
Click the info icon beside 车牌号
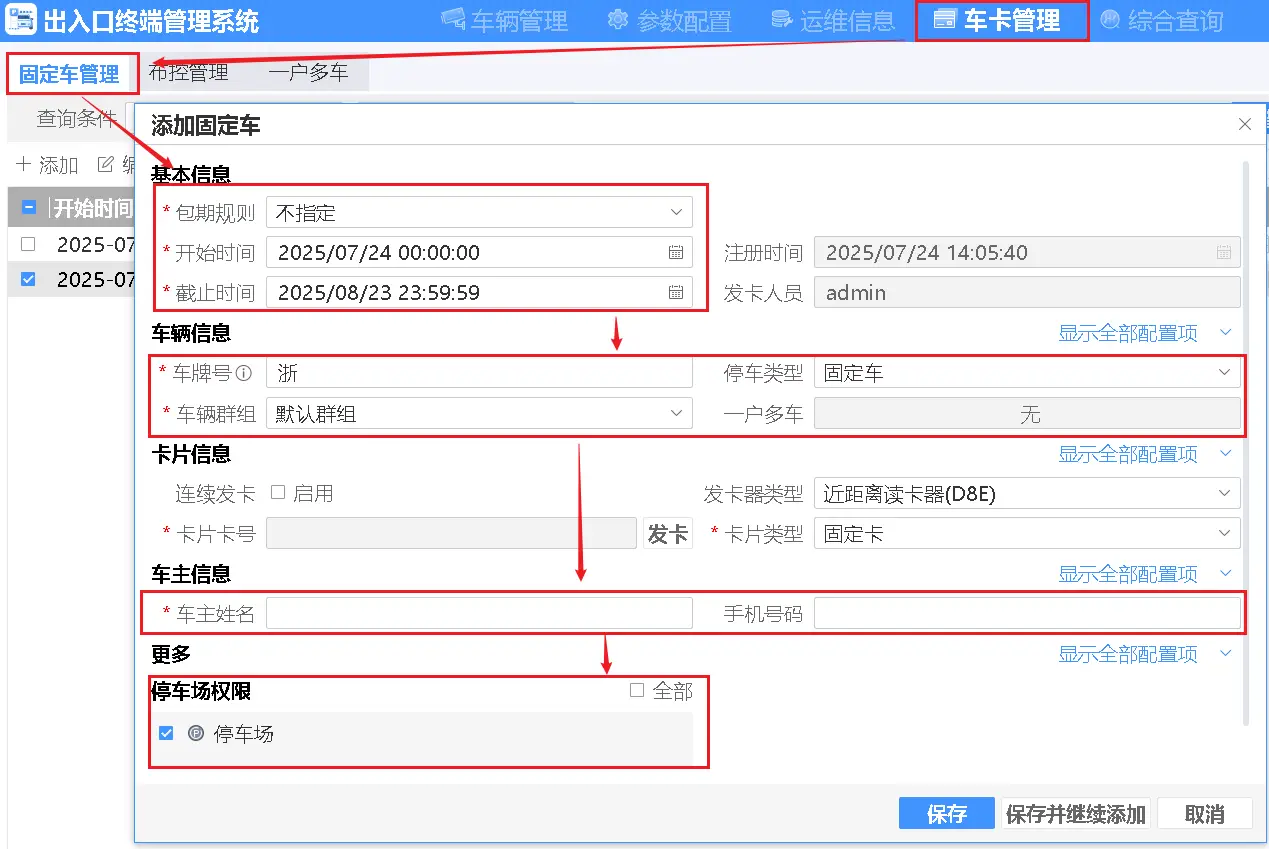tap(243, 374)
